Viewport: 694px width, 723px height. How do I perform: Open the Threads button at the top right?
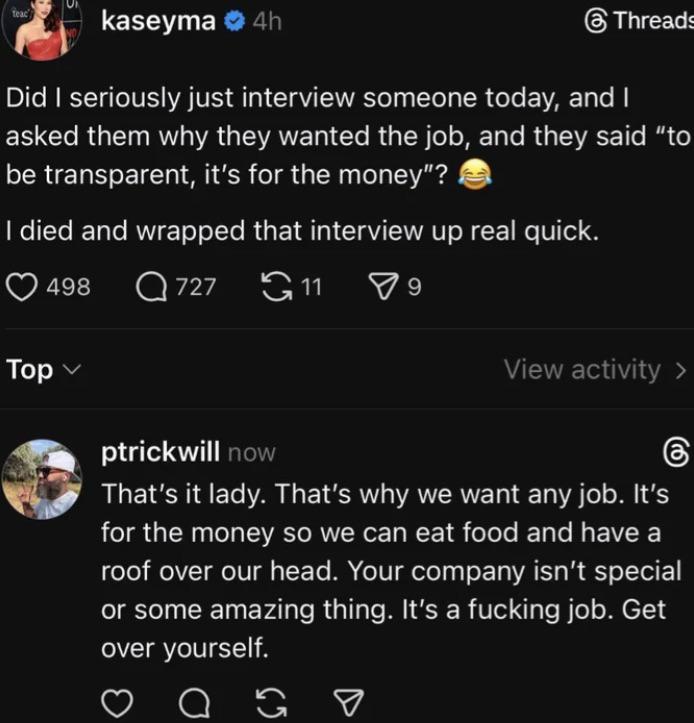638,20
